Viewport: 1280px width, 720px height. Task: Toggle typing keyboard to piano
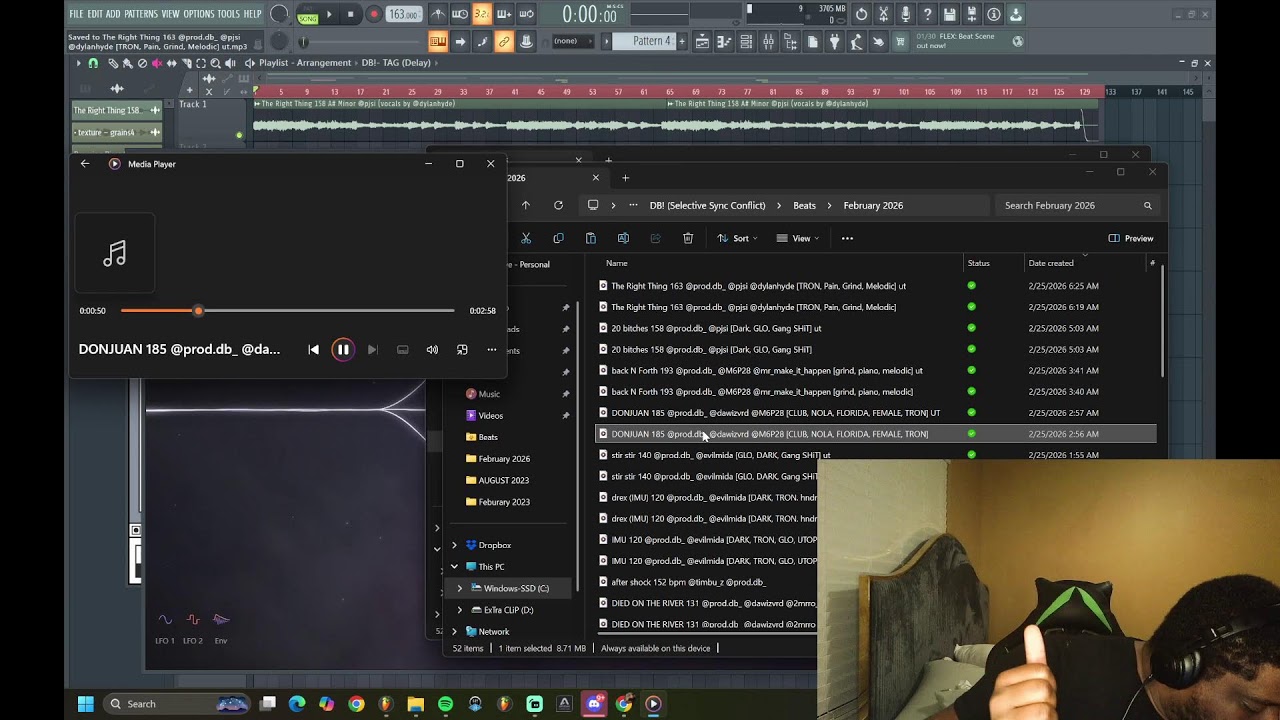coord(438,41)
